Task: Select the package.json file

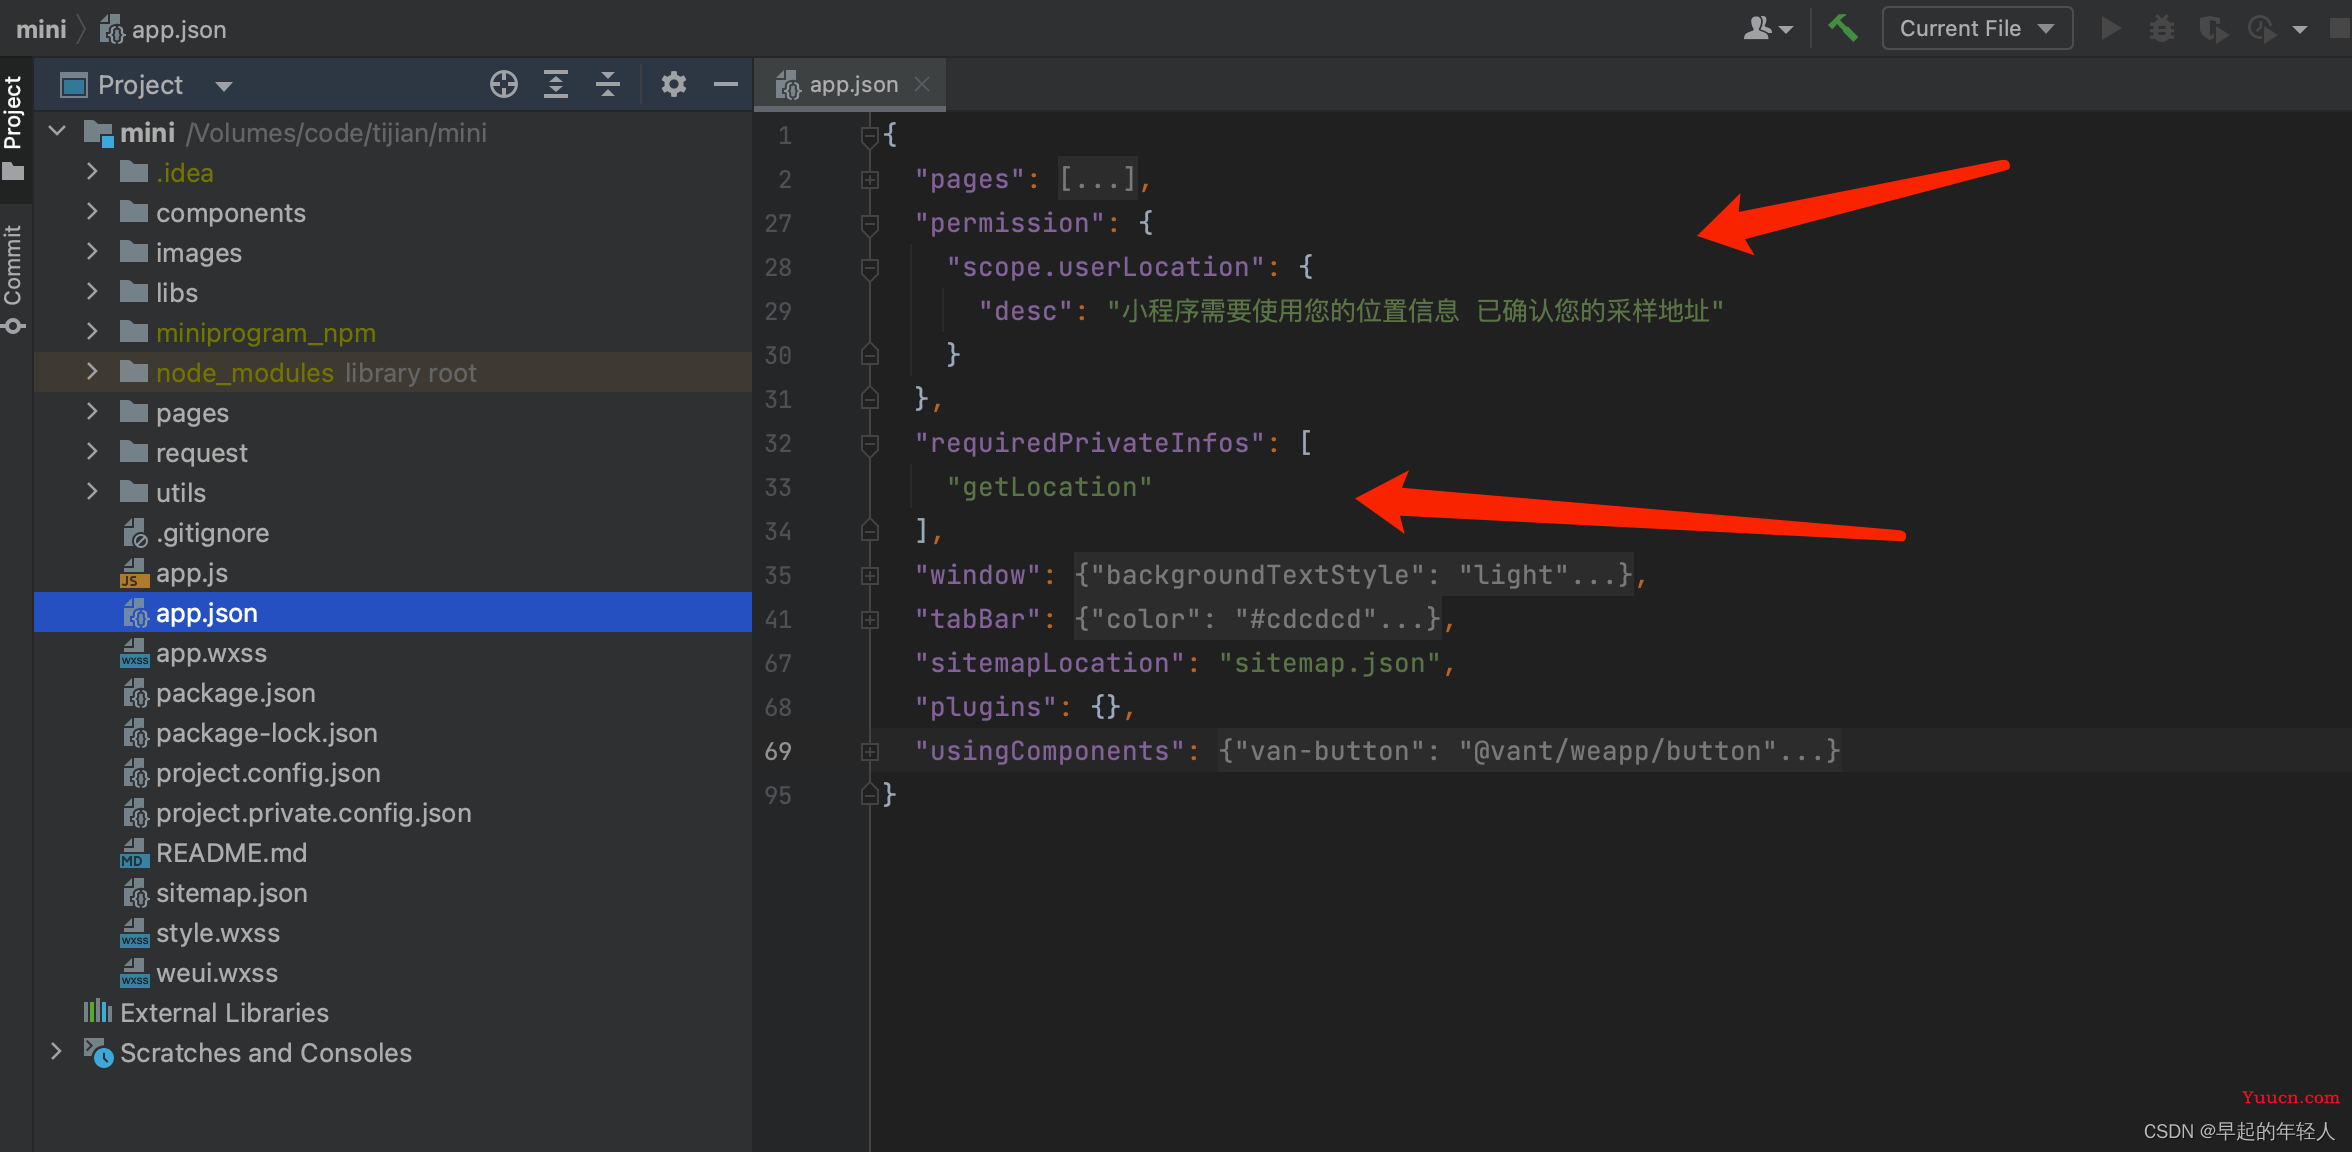Action: click(x=393, y=693)
